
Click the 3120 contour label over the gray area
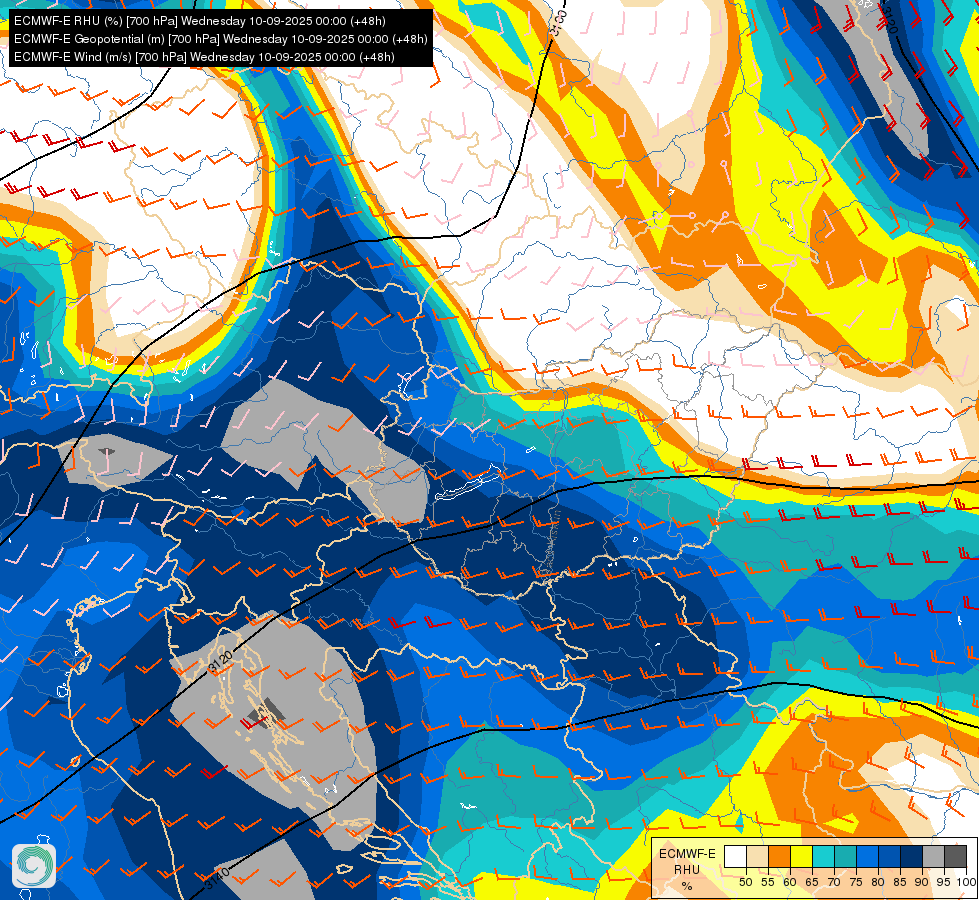(x=221, y=663)
